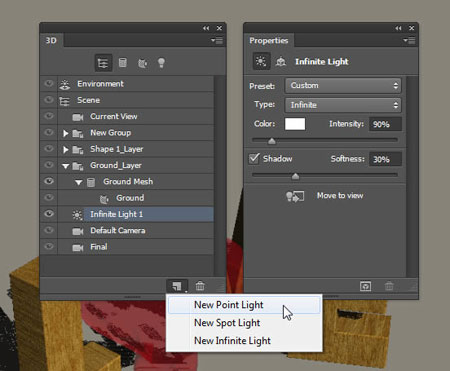Uncheck the Shadow checkbox
The width and height of the screenshot is (450, 371).
[x=254, y=158]
